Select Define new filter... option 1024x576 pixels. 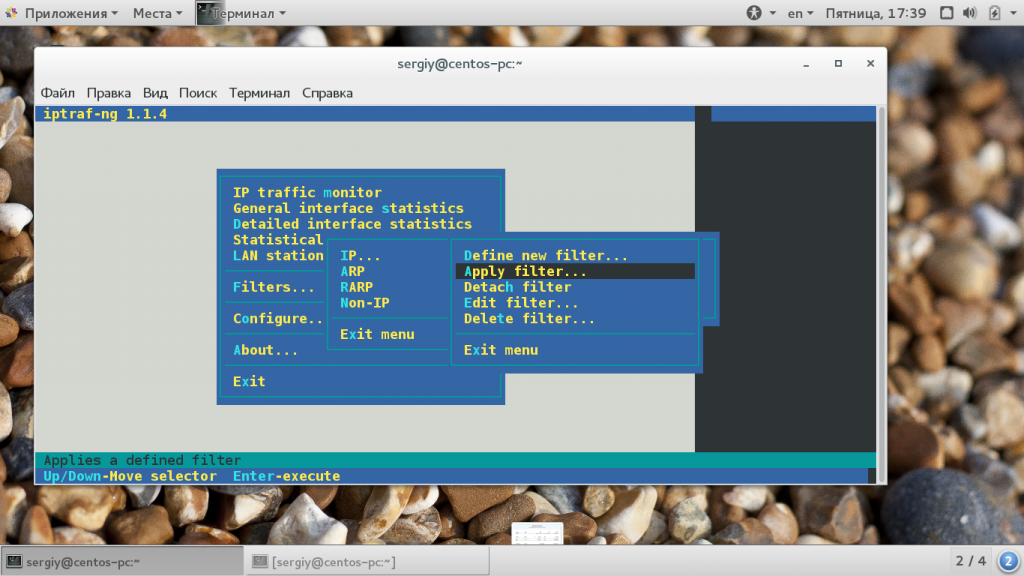click(546, 255)
